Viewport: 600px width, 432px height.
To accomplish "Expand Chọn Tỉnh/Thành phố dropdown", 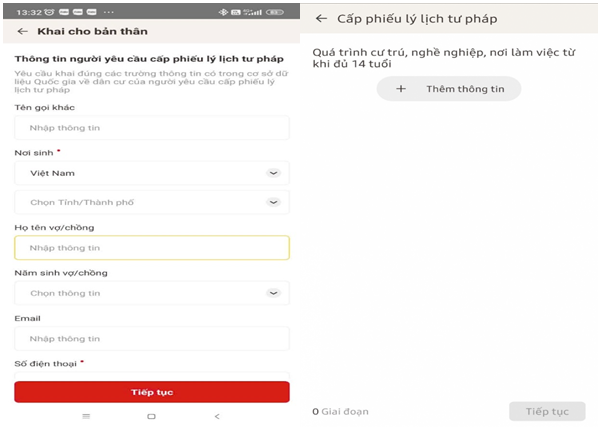I will click(152, 202).
